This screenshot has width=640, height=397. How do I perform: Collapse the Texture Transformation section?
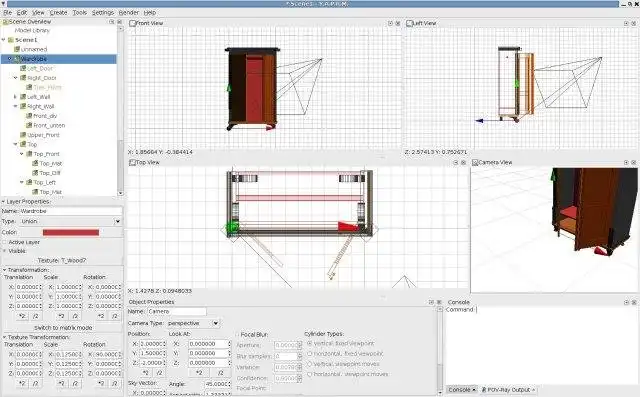(x=4, y=337)
